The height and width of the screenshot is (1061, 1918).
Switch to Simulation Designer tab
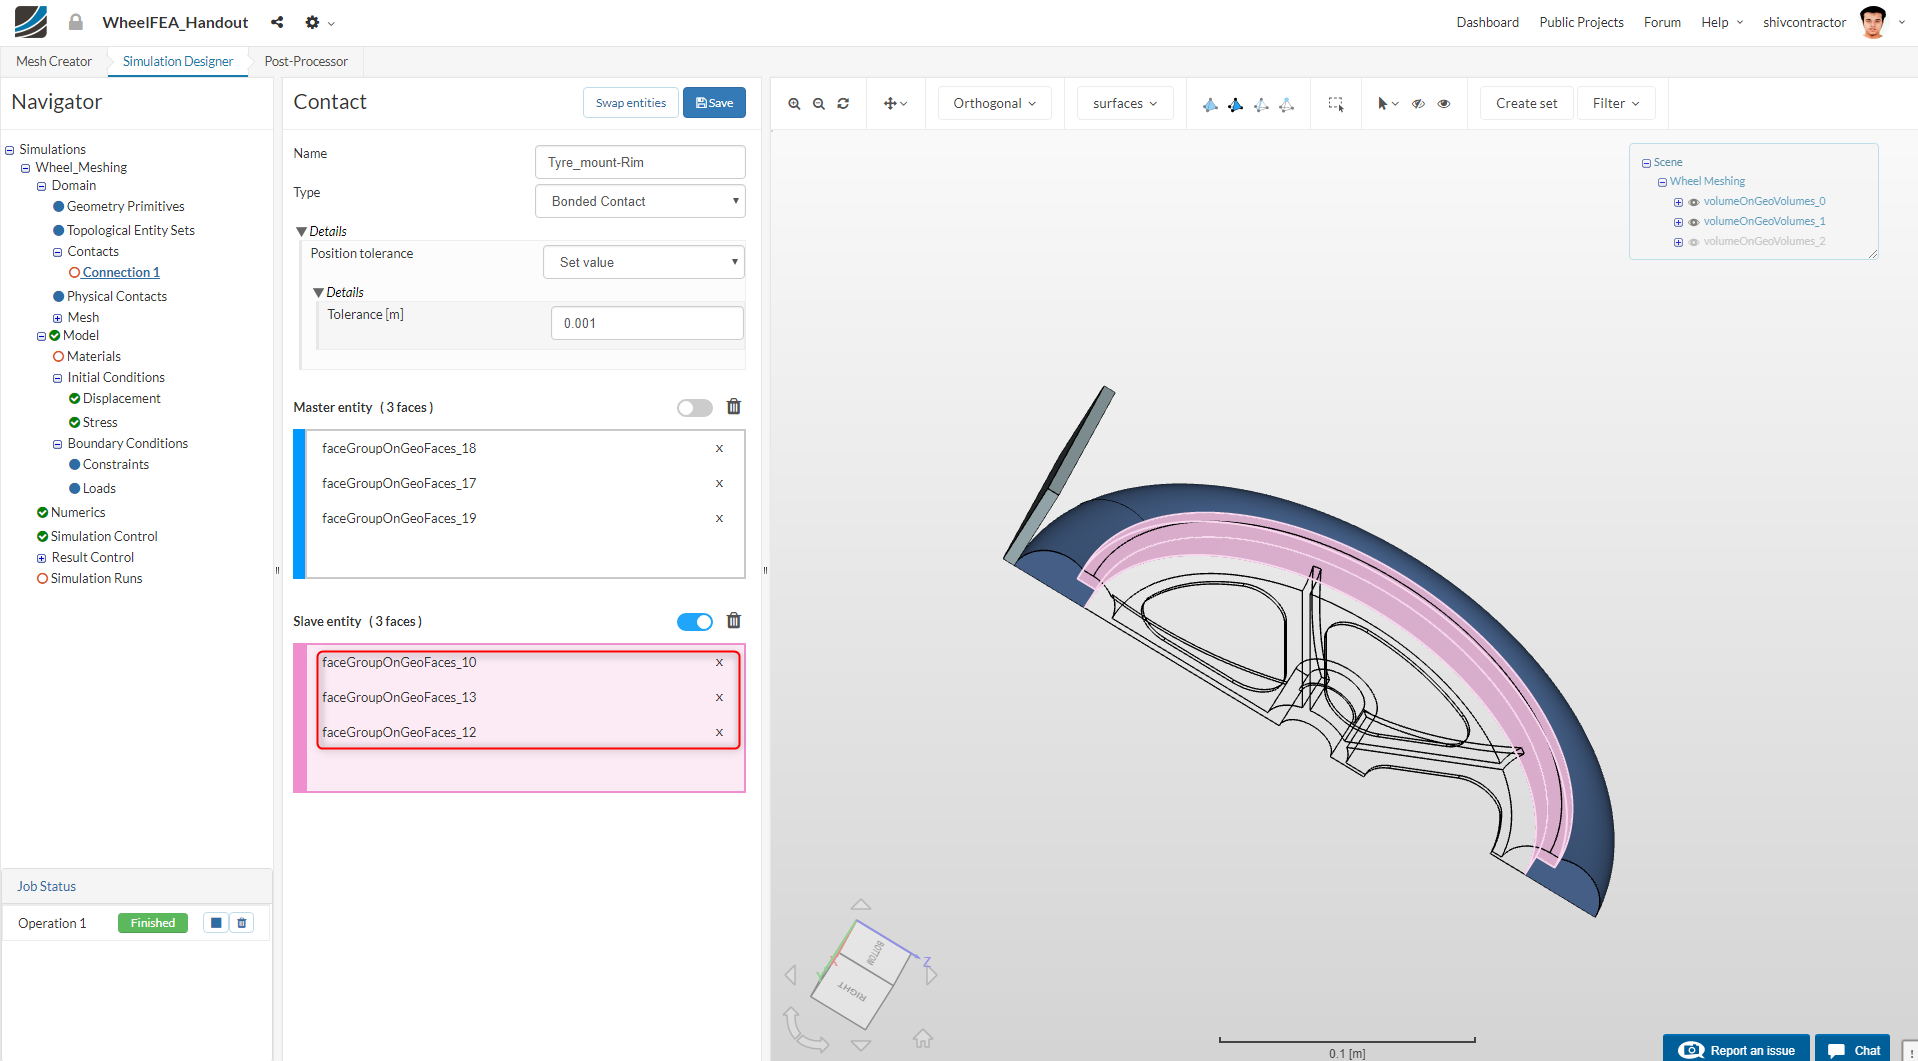pos(178,61)
